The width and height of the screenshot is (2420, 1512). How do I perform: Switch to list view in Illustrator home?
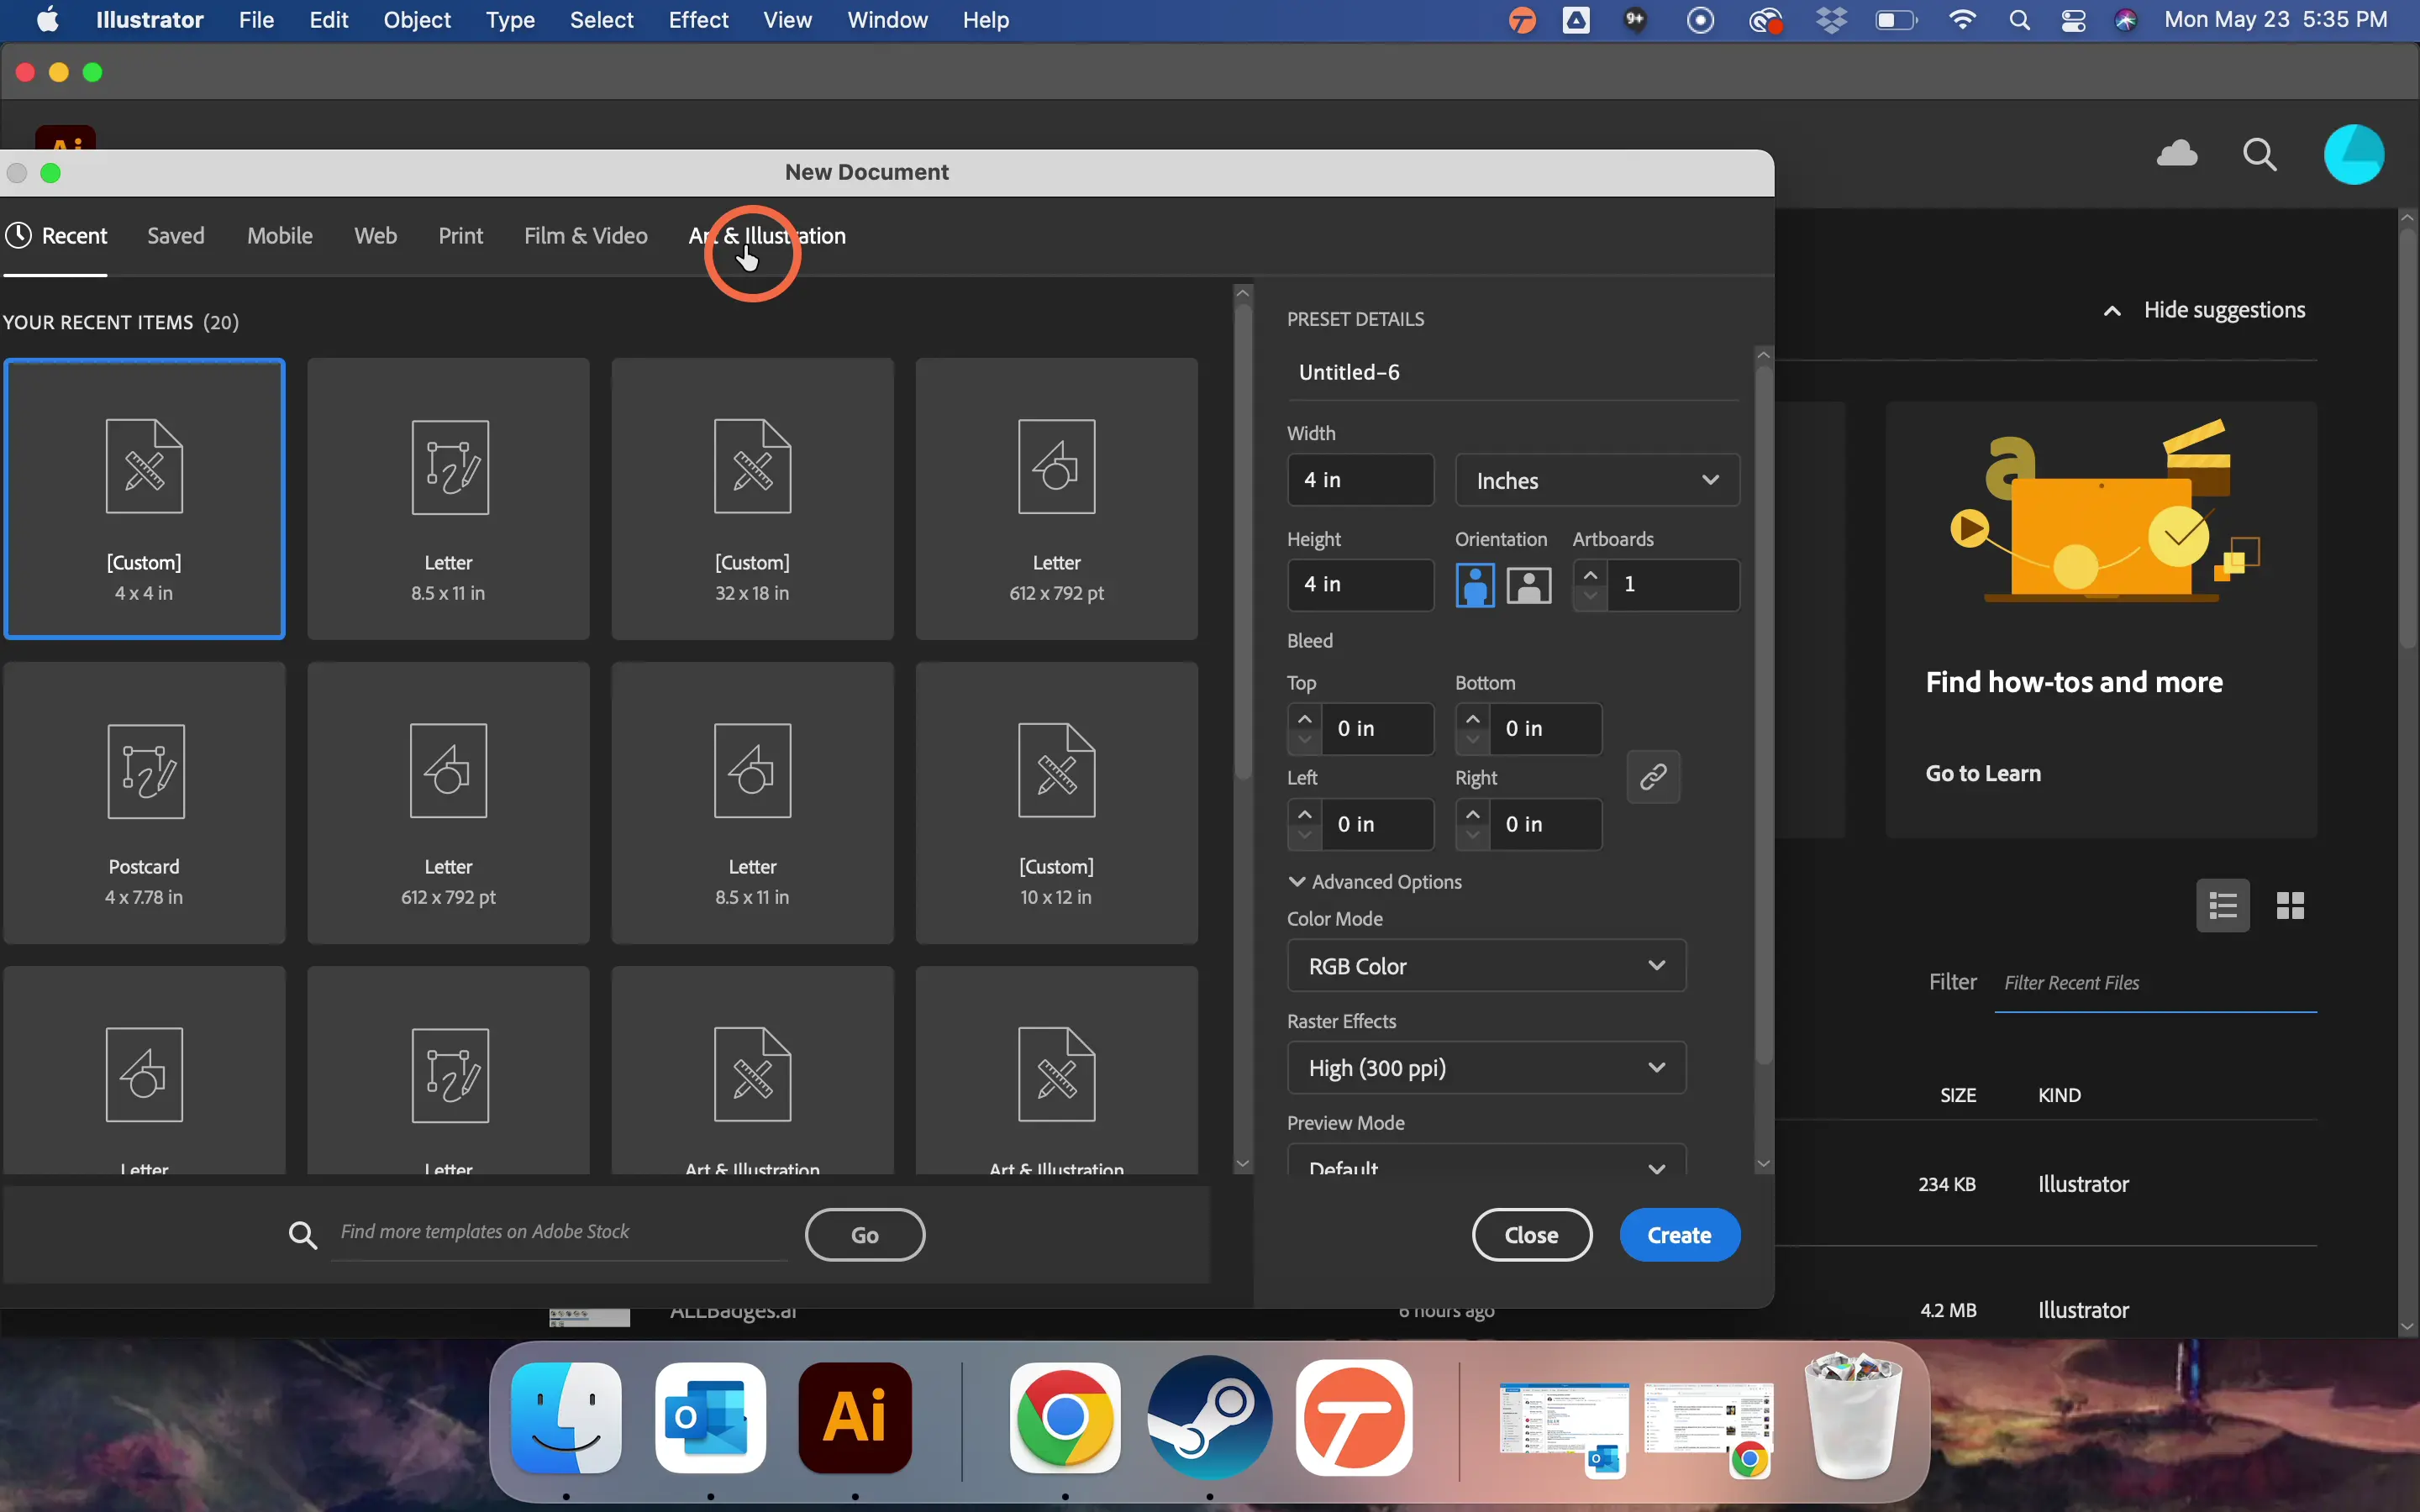(2223, 906)
